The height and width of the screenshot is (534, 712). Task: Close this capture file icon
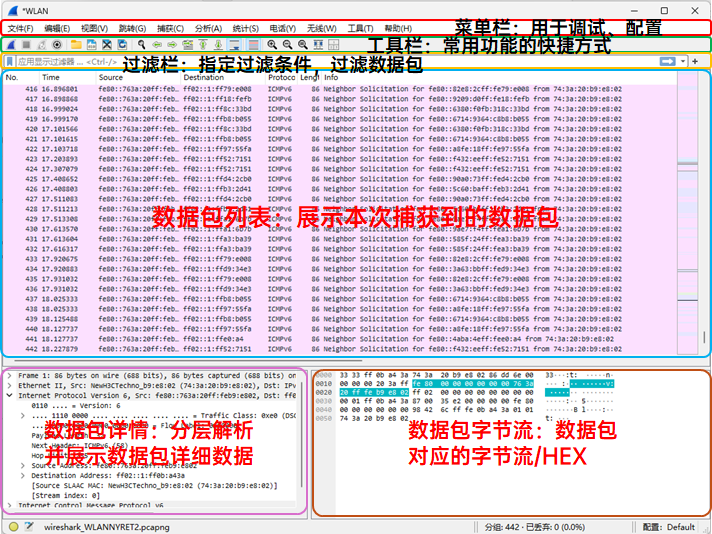[x=107, y=44]
